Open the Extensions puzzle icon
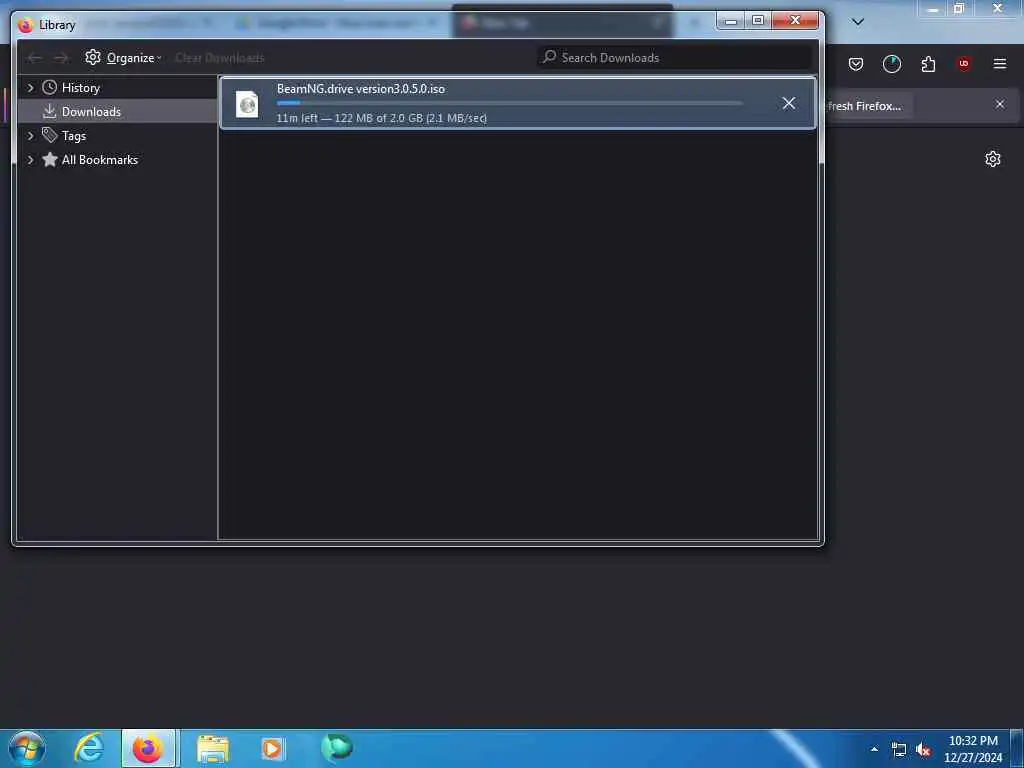Screen dimensions: 1024x768 [x=928, y=64]
